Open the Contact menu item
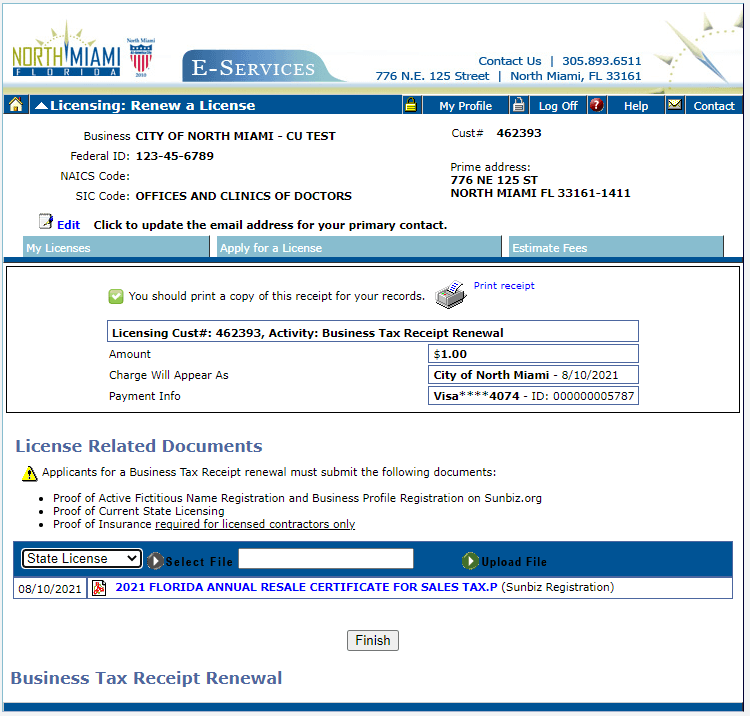Screen dimensions: 750x716 tap(714, 106)
